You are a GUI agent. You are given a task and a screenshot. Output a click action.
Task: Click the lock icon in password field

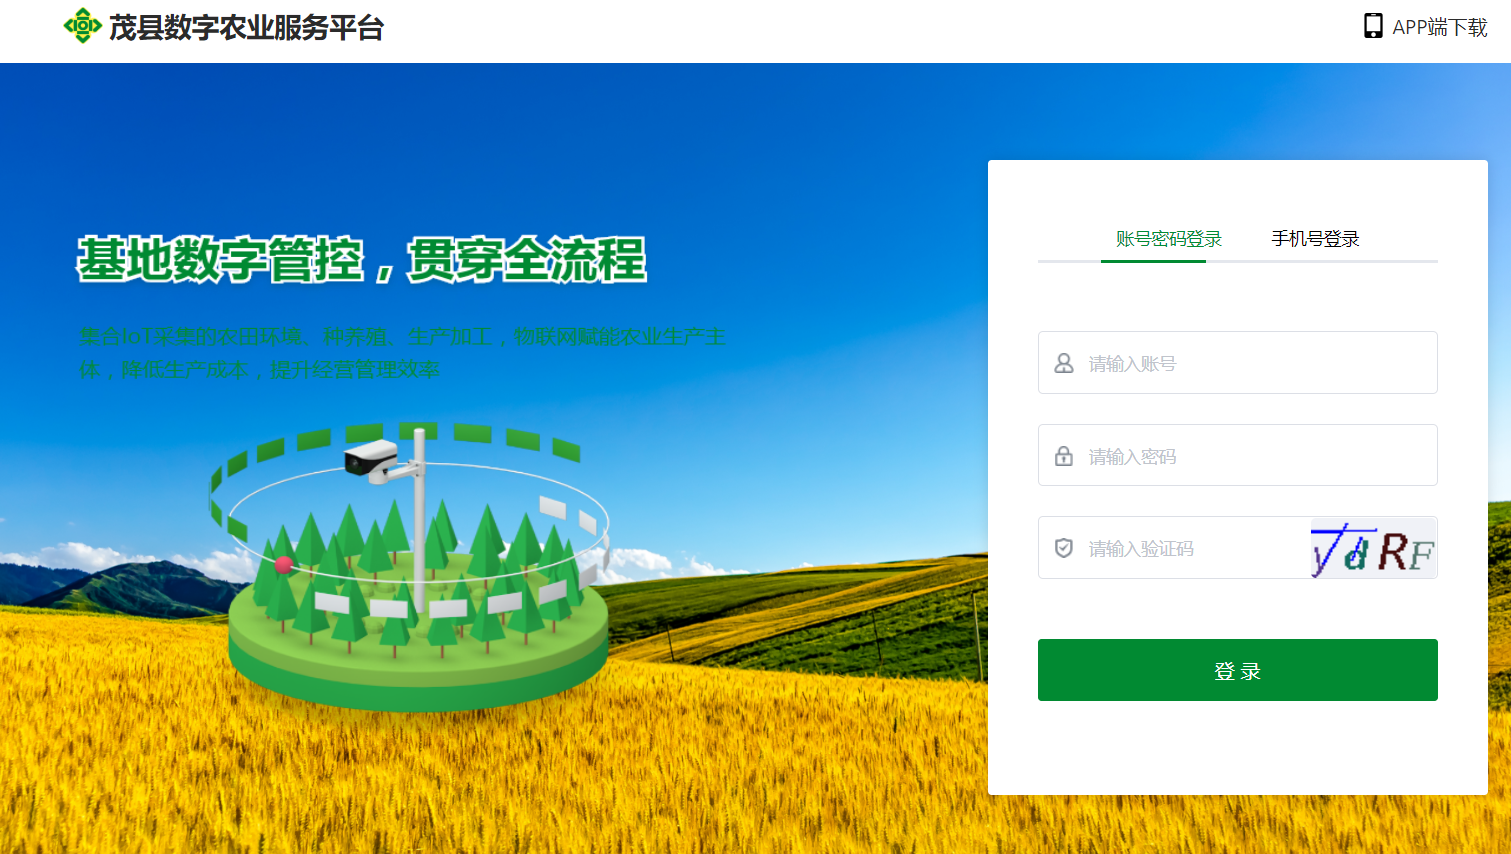1064,456
